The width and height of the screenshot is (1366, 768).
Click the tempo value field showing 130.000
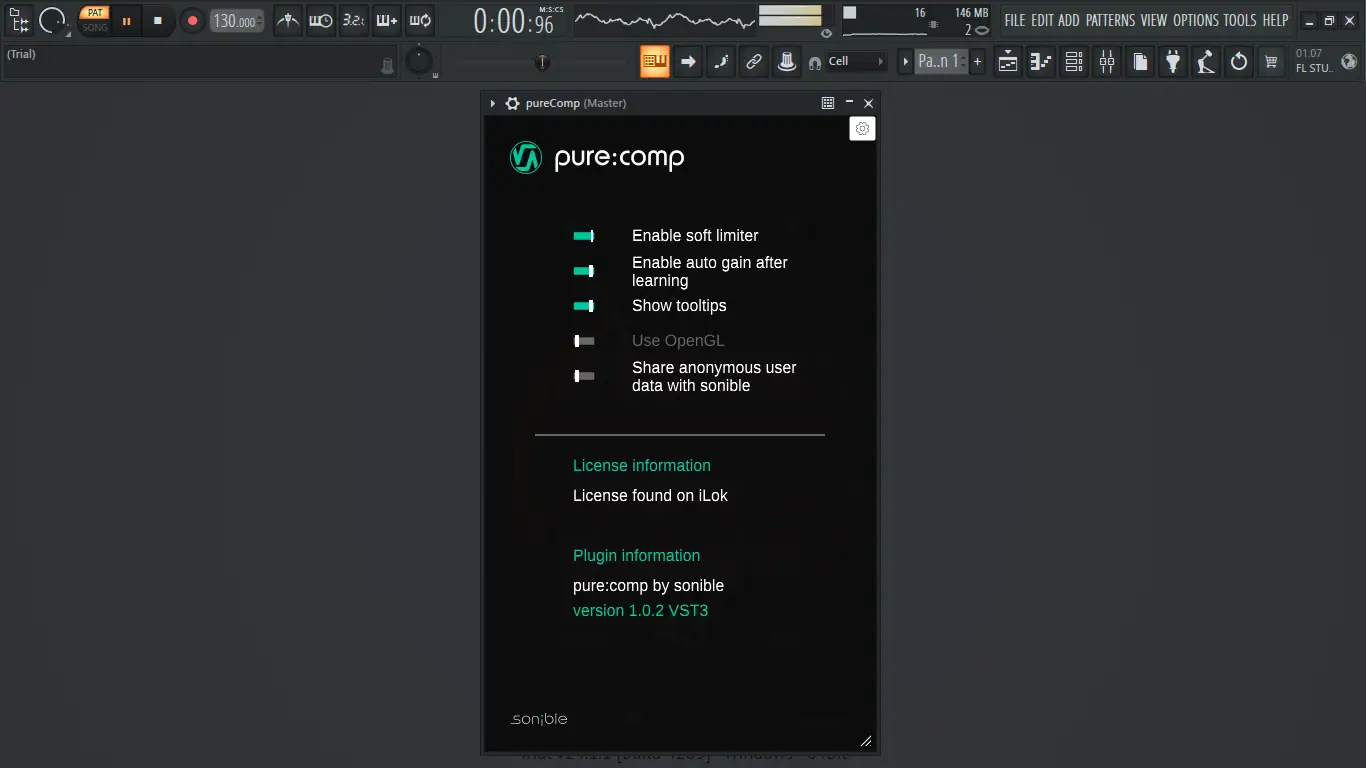click(x=236, y=20)
